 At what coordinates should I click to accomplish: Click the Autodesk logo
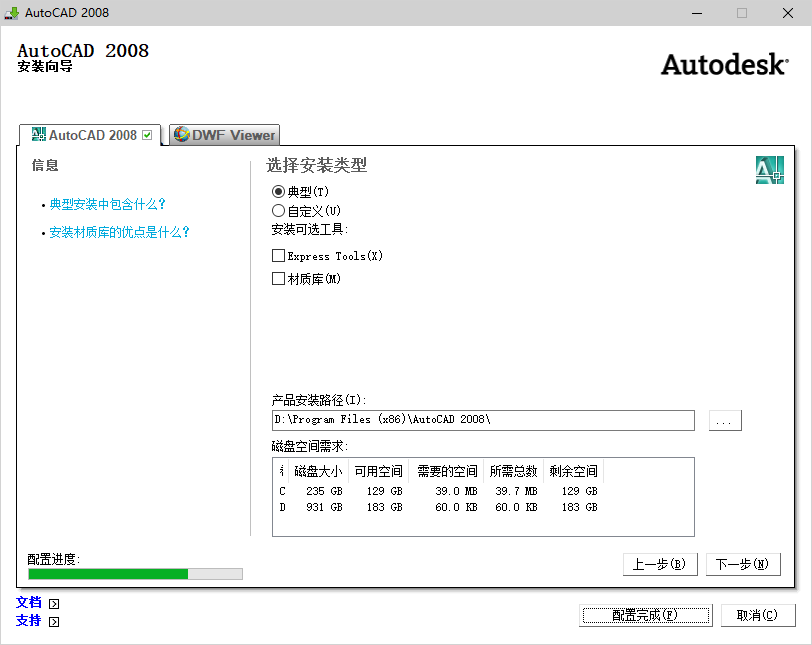(x=723, y=64)
